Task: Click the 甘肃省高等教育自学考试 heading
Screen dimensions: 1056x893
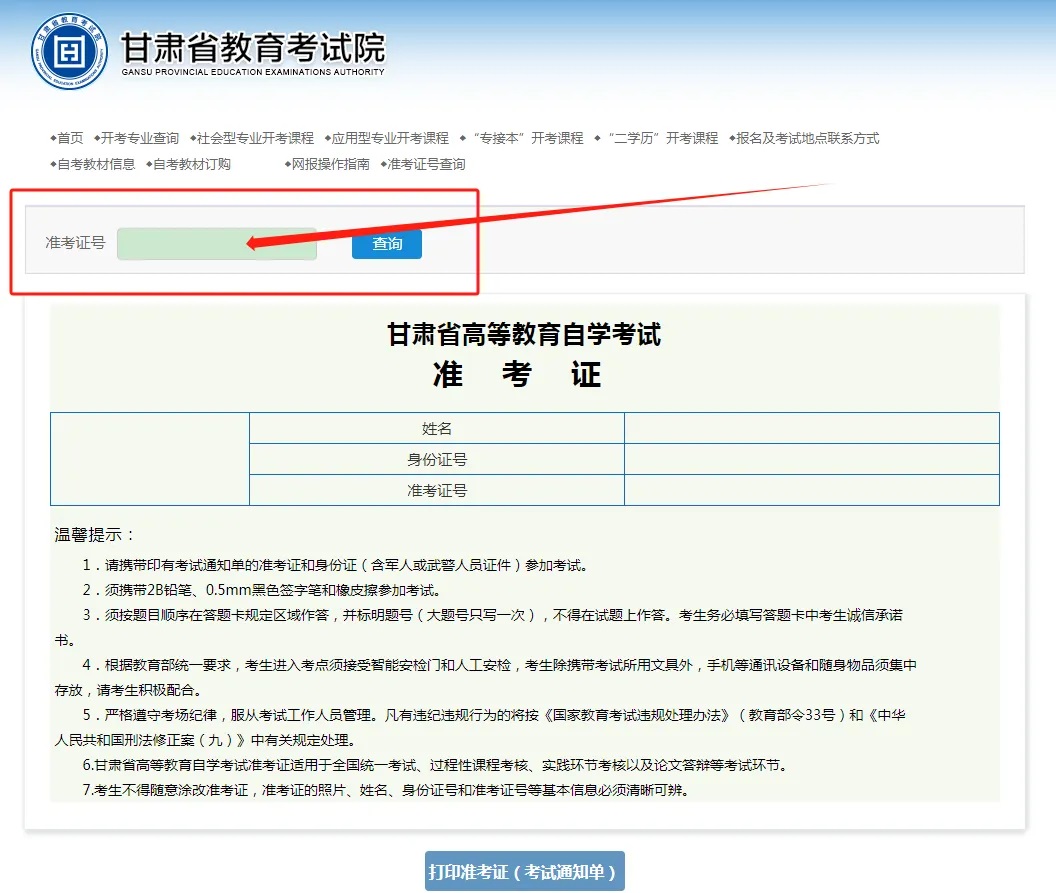Action: click(524, 335)
